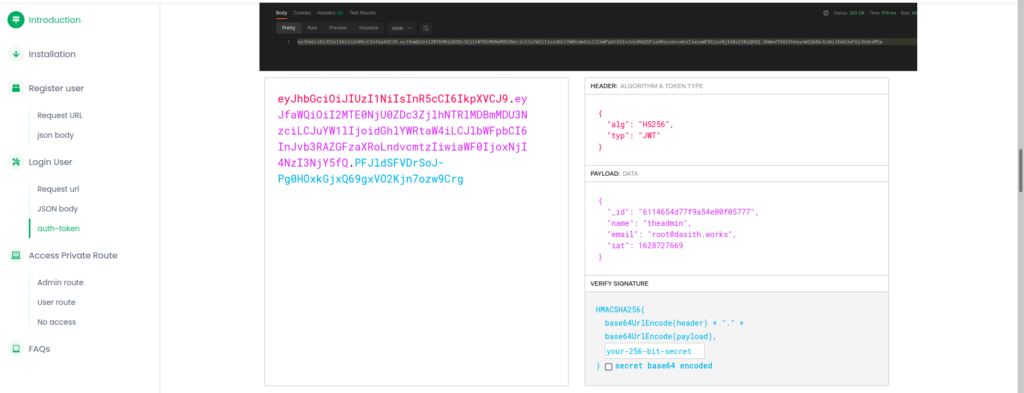Click the Login User tools icon
The height and width of the screenshot is (393, 1024).
click(x=16, y=162)
